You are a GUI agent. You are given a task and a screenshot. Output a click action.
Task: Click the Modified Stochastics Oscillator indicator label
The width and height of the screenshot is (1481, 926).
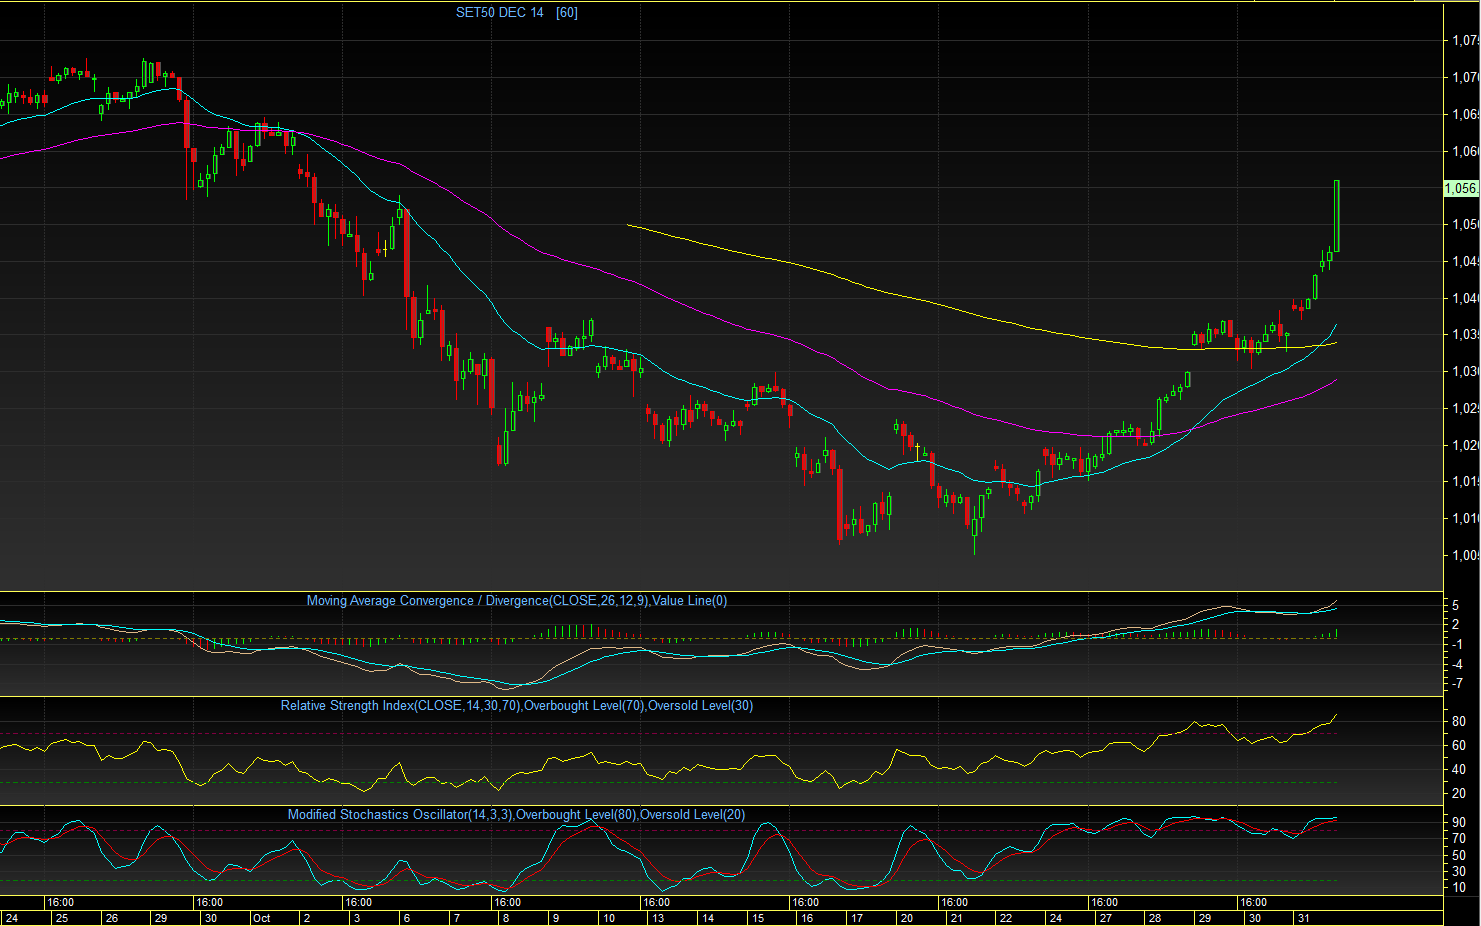pos(516,815)
